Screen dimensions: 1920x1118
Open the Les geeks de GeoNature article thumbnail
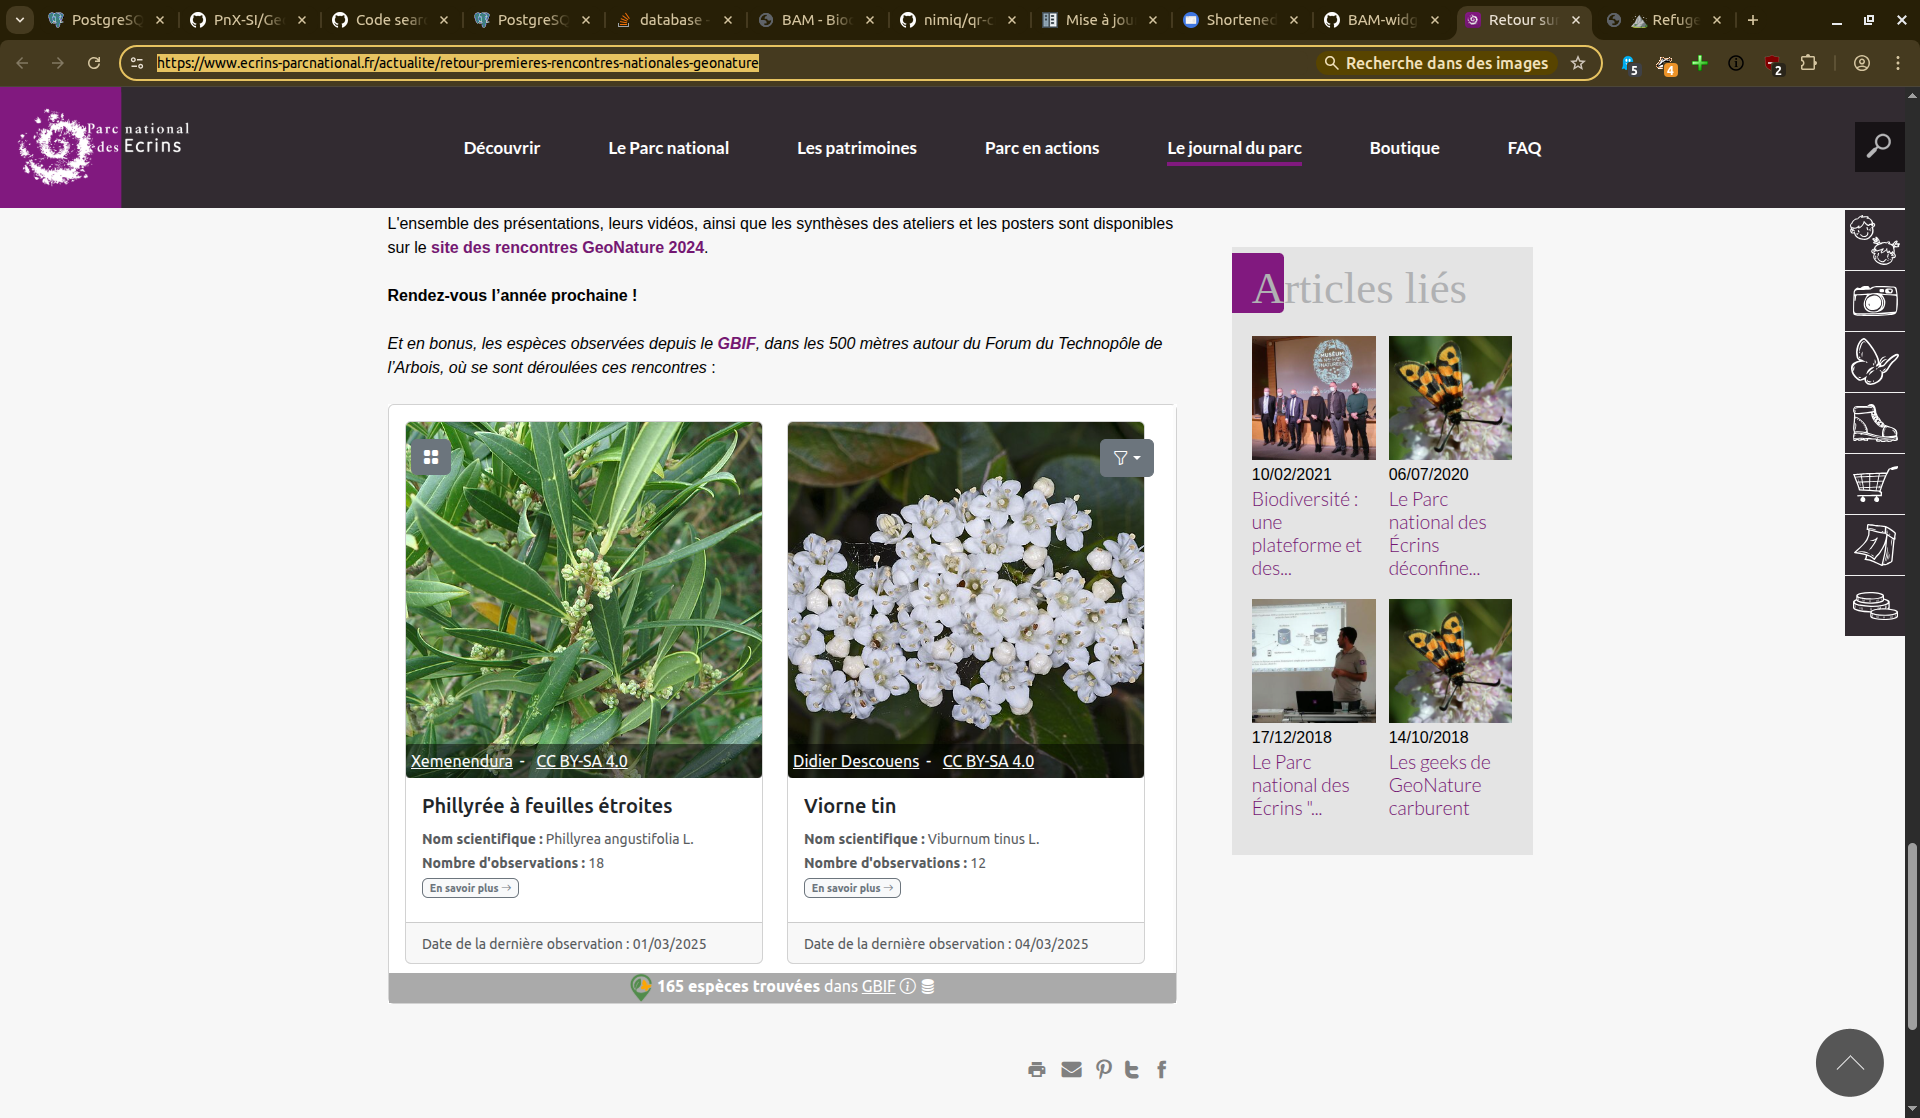tap(1449, 661)
